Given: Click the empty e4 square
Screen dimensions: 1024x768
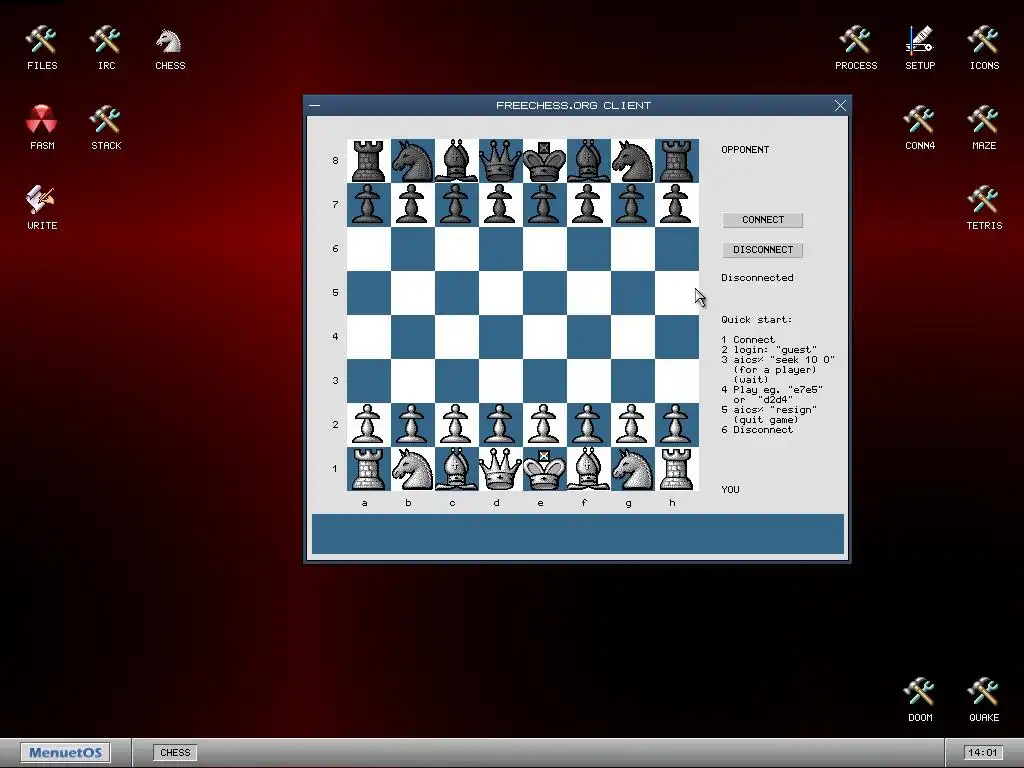Looking at the screenshot, I should click(x=544, y=336).
